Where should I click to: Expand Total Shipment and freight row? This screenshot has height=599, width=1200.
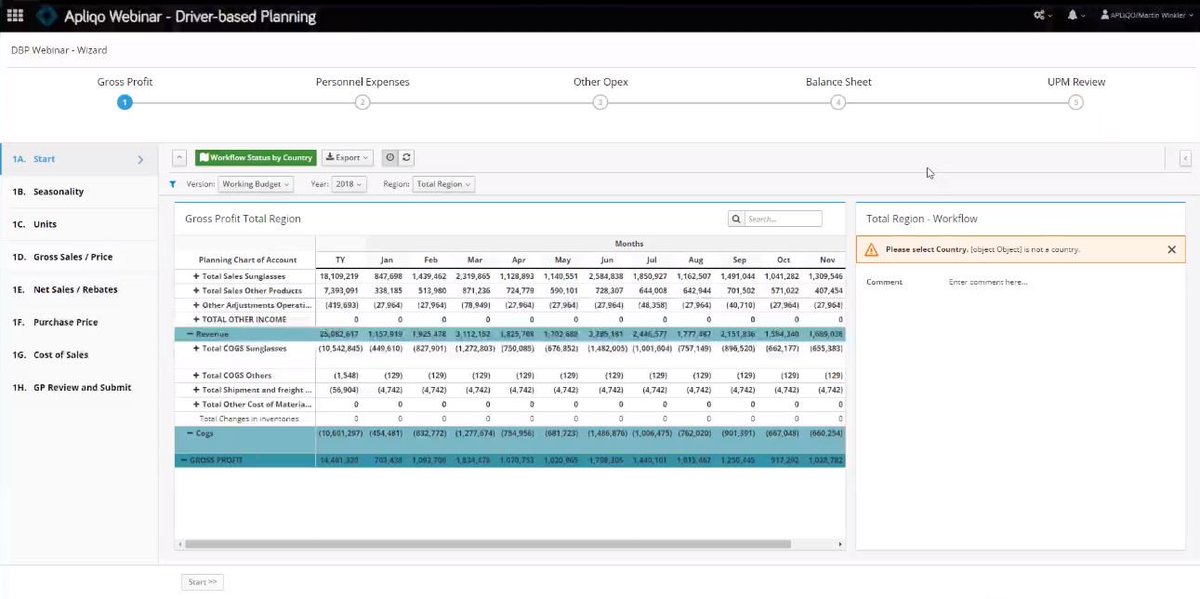pyautogui.click(x=196, y=390)
